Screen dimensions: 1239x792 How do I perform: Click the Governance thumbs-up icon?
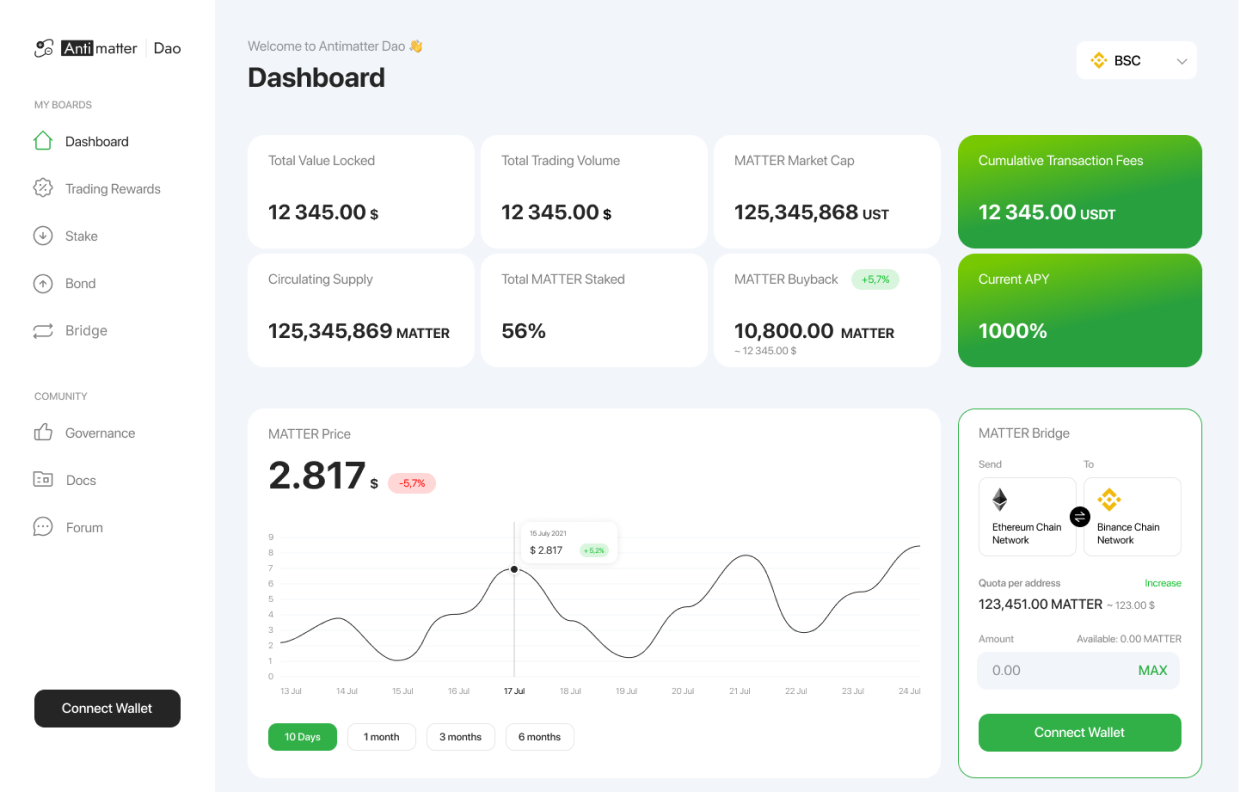pos(43,433)
